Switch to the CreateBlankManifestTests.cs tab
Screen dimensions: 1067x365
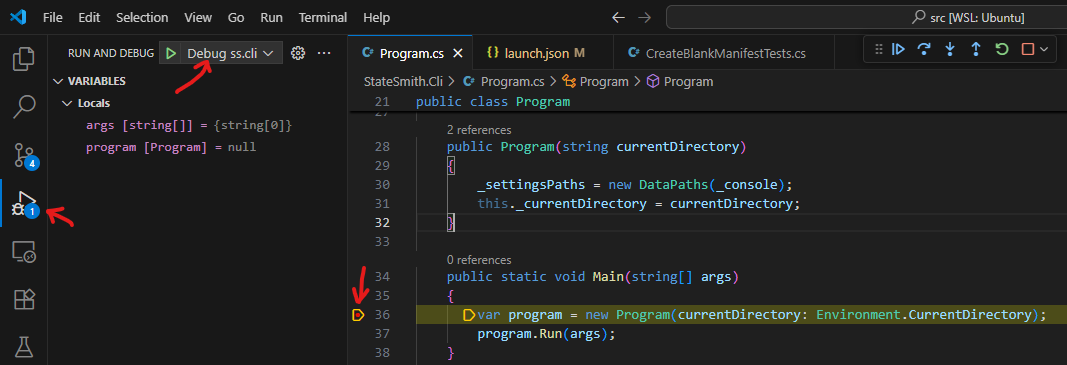(x=725, y=53)
